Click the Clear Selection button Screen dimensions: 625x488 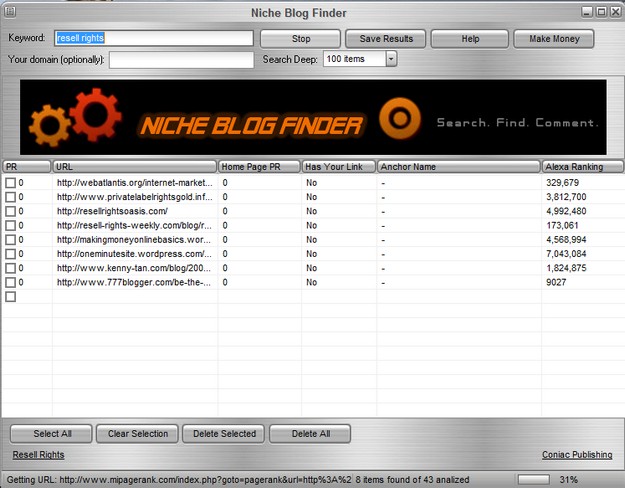pos(138,434)
